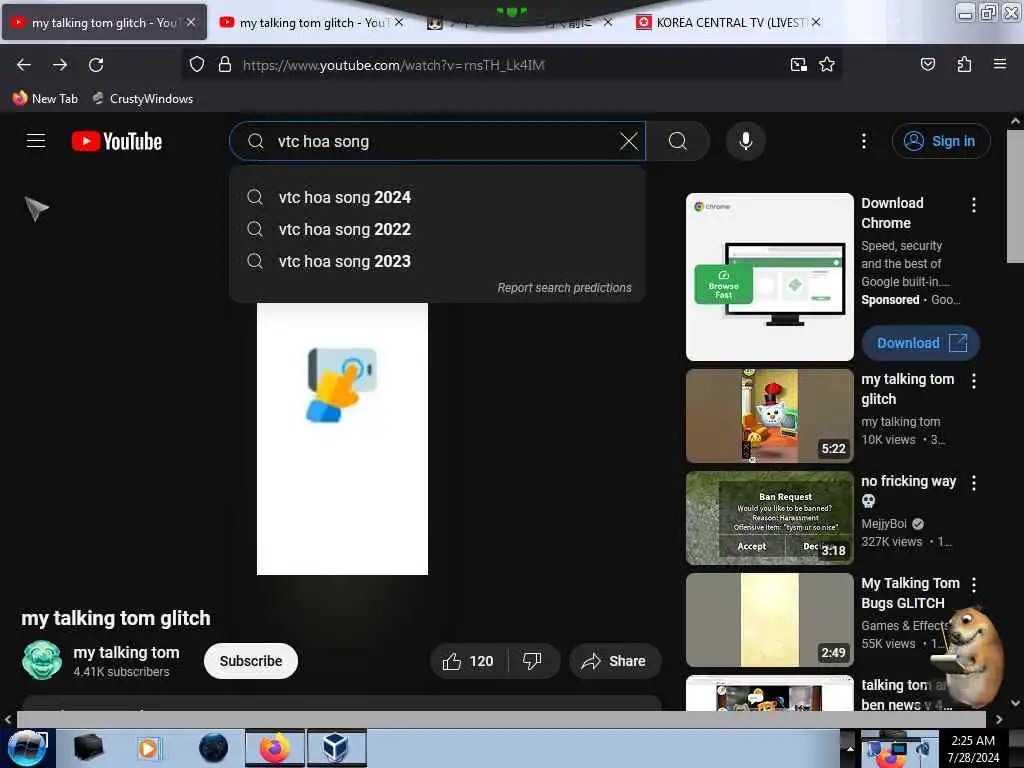Reload the page with the refresh icon
The height and width of the screenshot is (768, 1024).
pos(97,65)
